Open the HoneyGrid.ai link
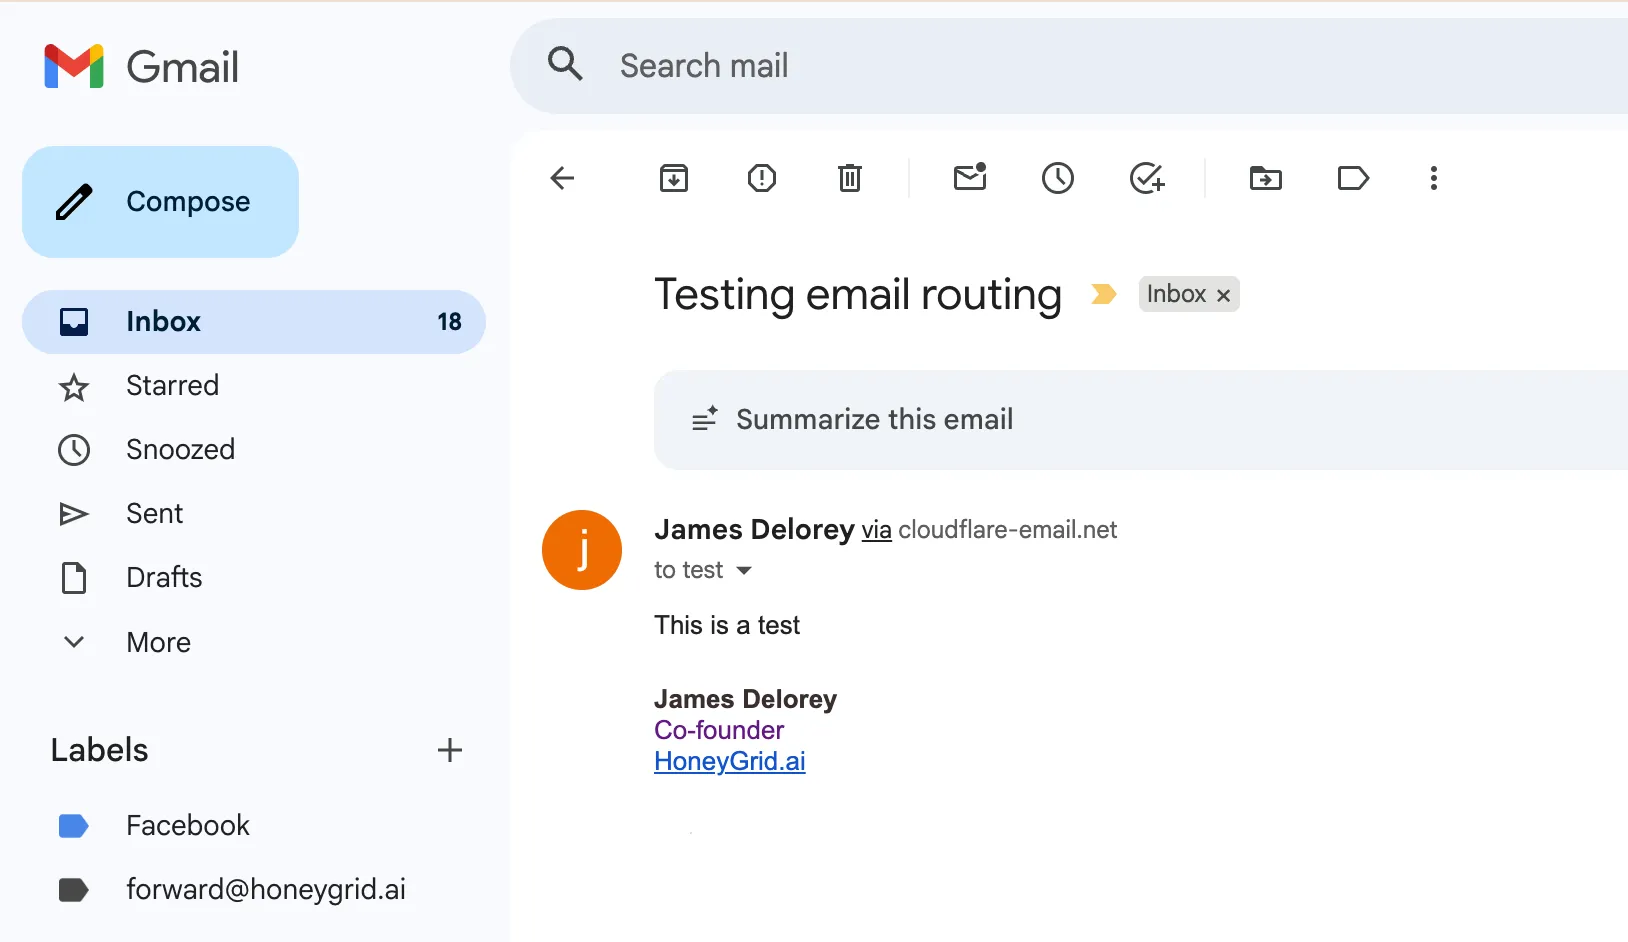1628x942 pixels. pyautogui.click(x=729, y=761)
